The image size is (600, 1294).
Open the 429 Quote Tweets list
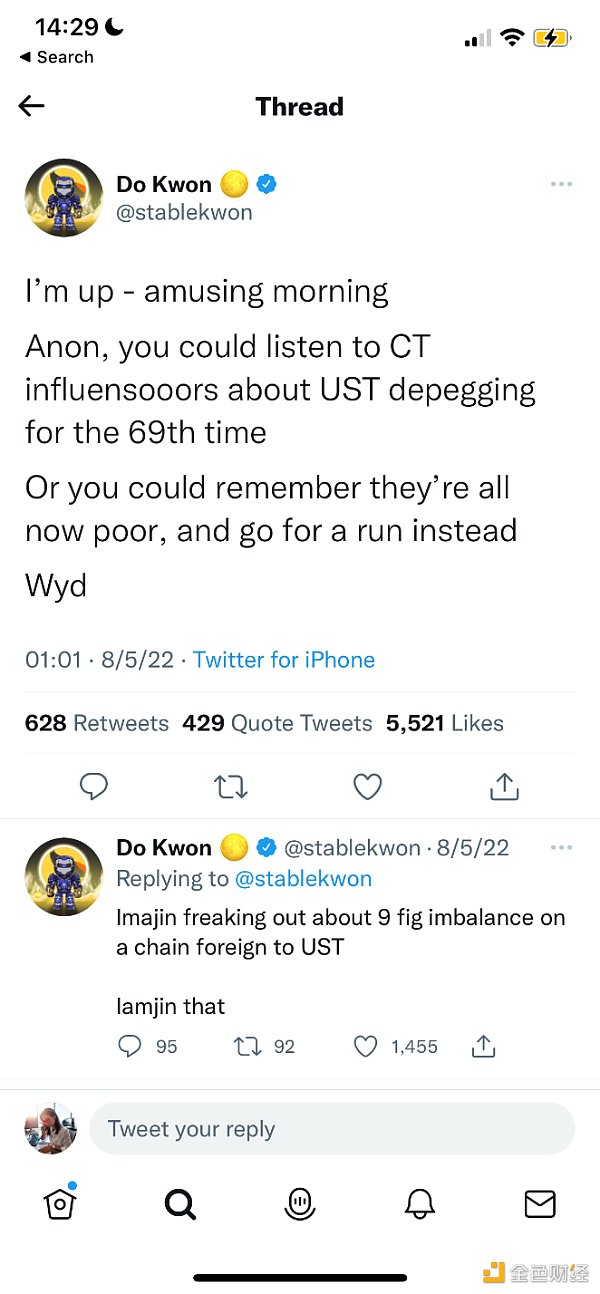click(x=277, y=723)
